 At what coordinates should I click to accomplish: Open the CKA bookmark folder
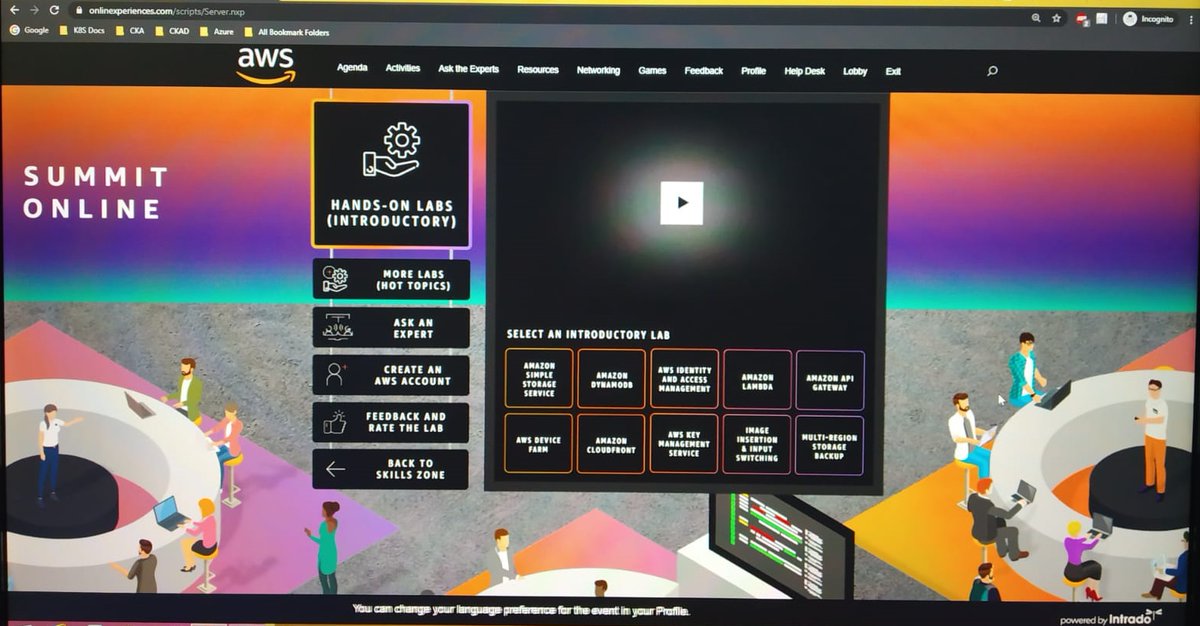pyautogui.click(x=130, y=31)
